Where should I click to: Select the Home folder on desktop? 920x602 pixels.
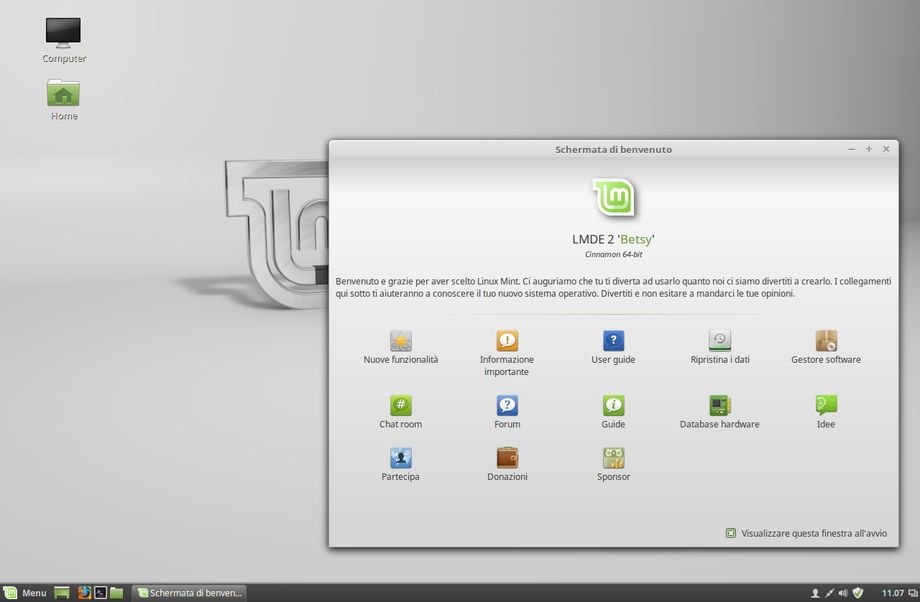coord(64,95)
